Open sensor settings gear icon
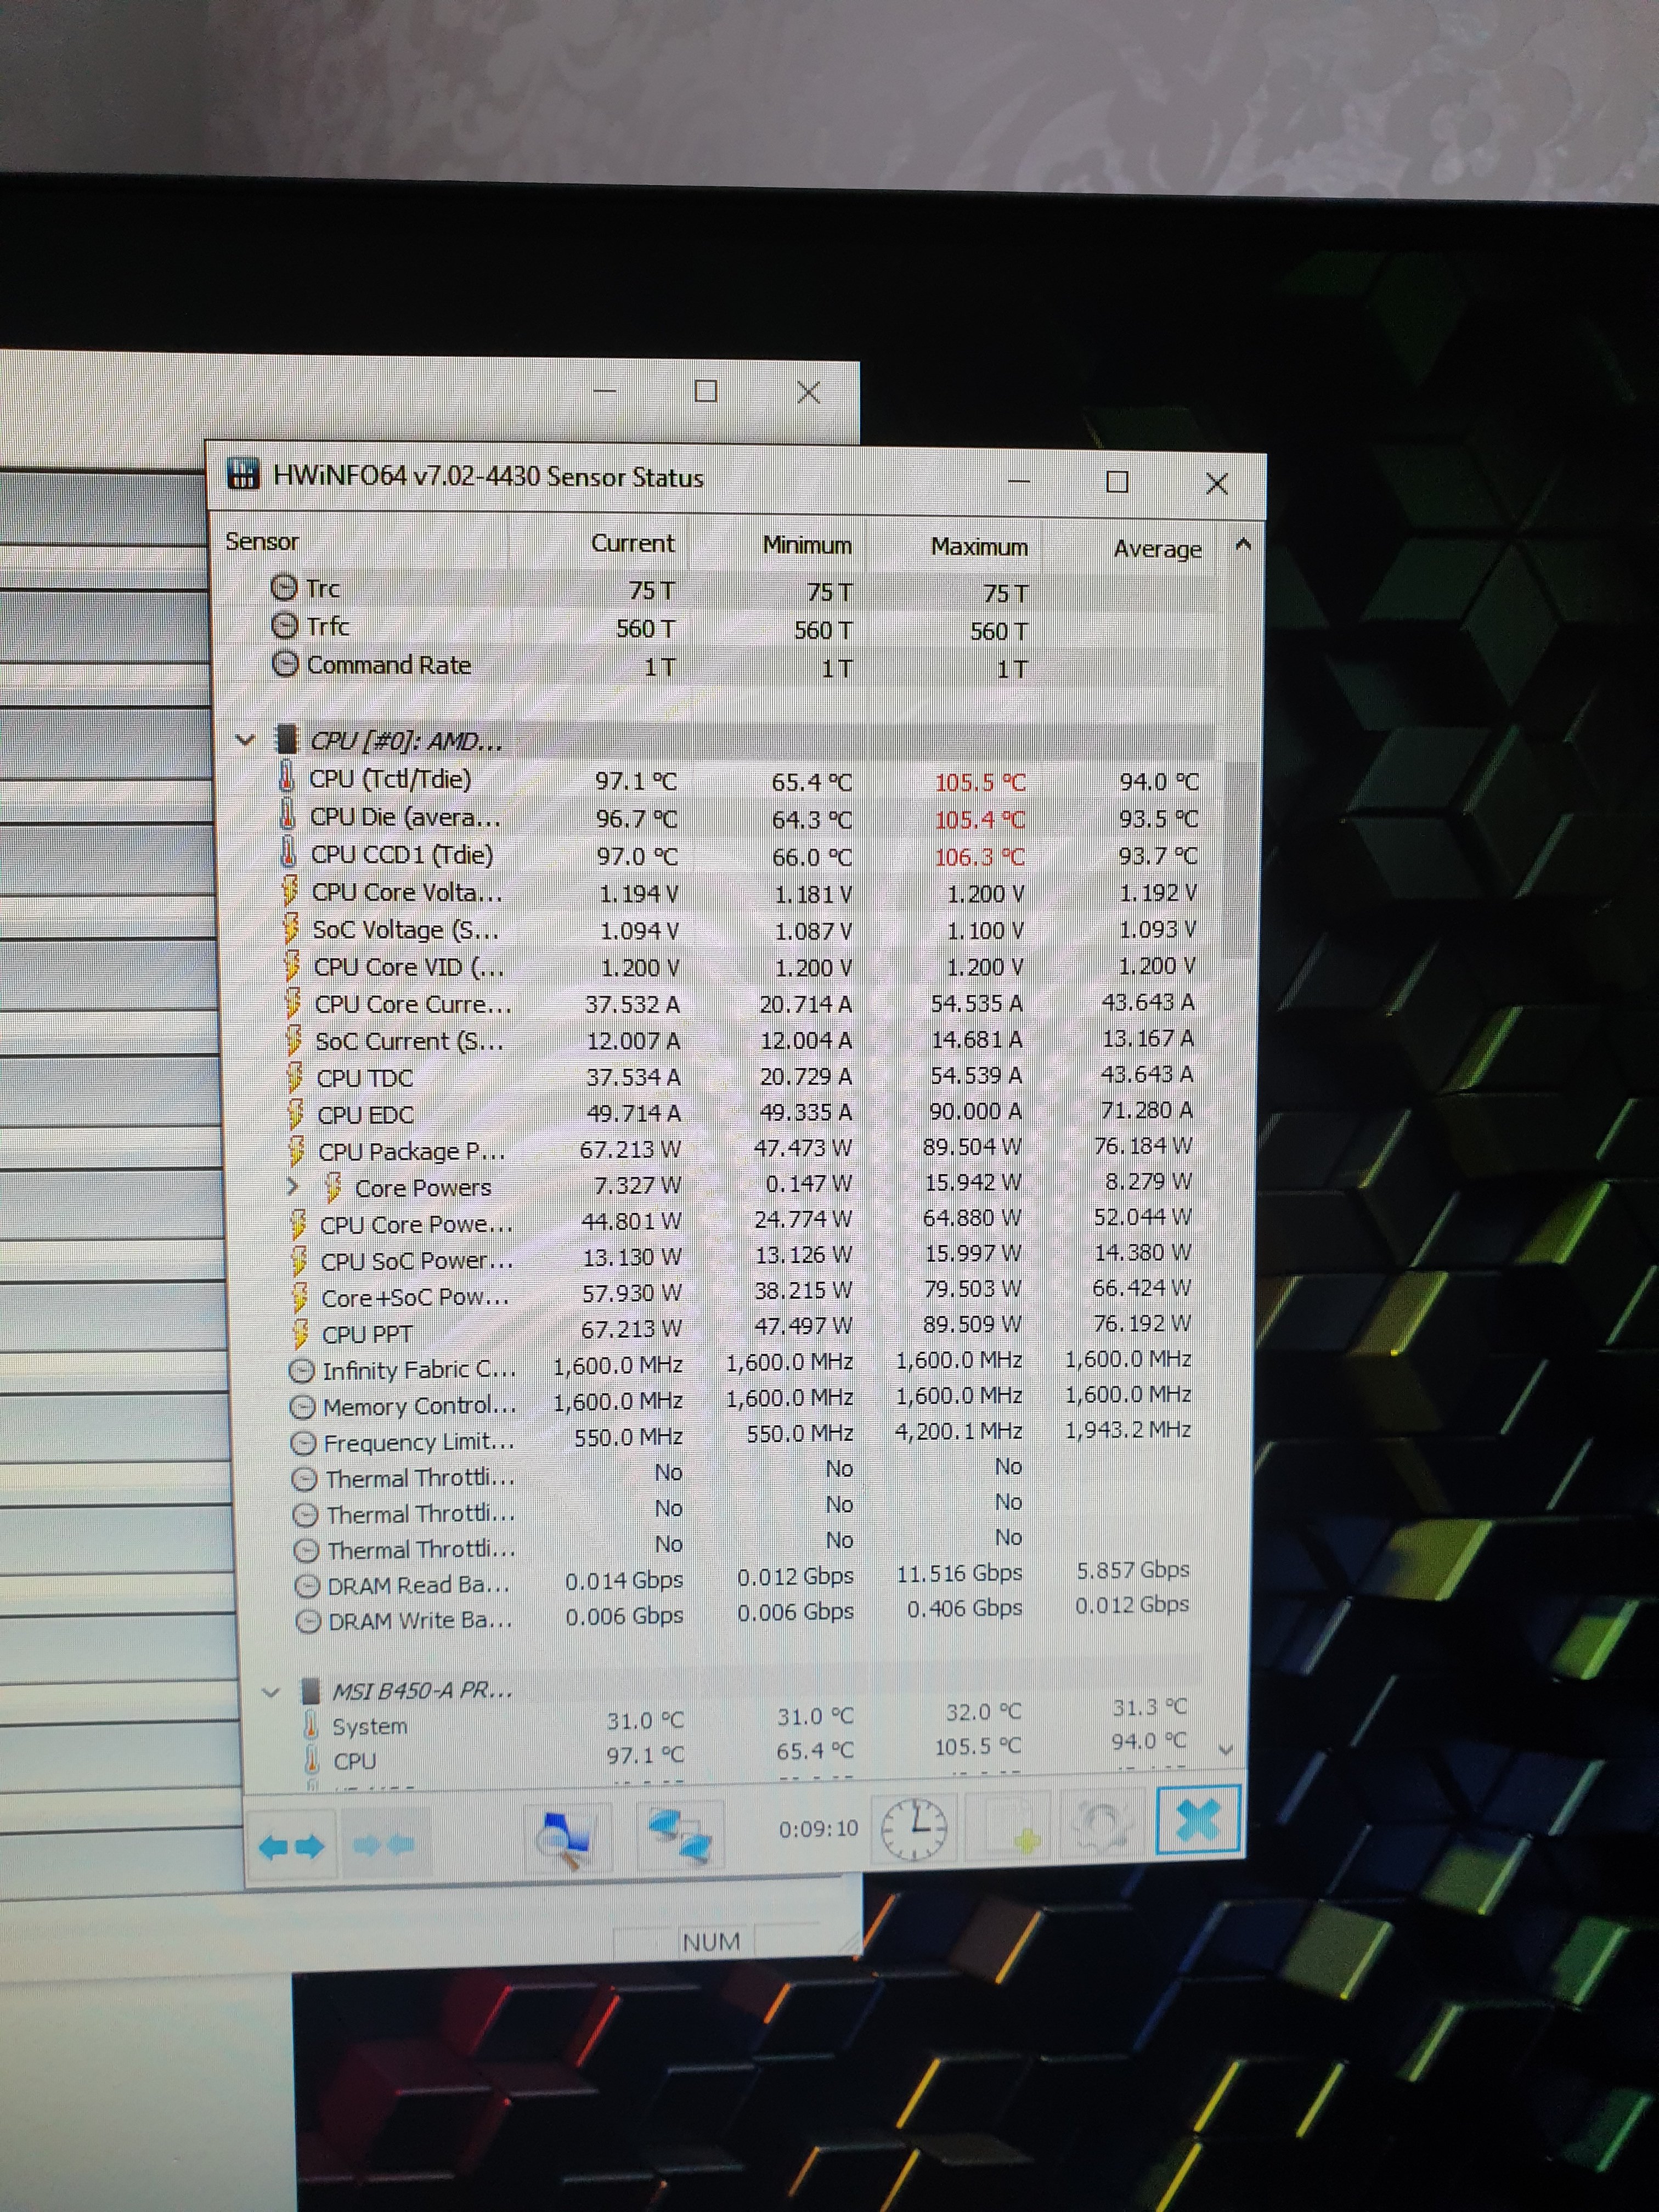This screenshot has width=1659, height=2212. coord(1103,1826)
